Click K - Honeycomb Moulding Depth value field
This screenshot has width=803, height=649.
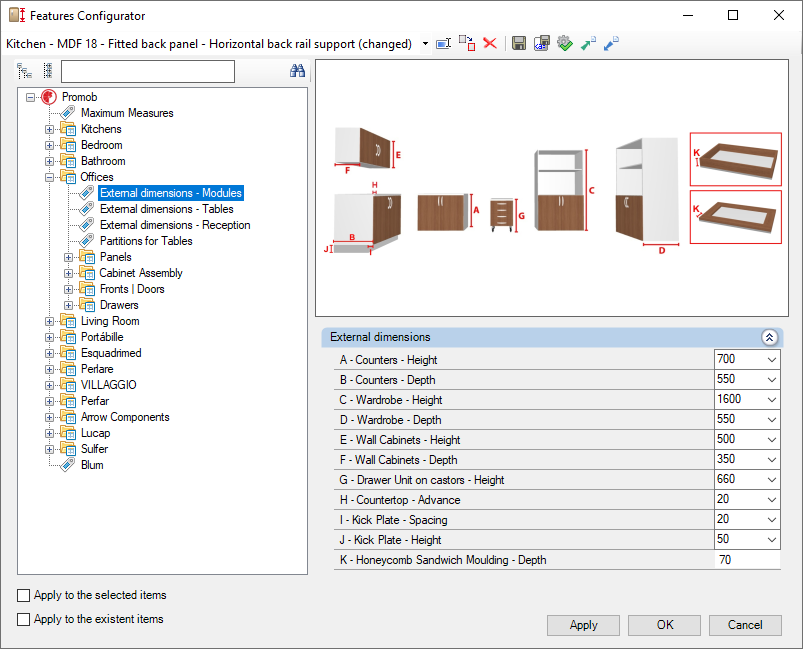747,559
